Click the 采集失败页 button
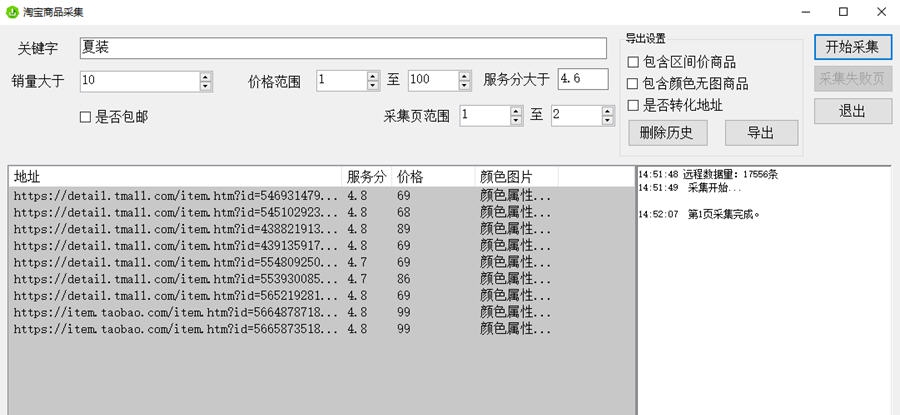The image size is (900, 415). coord(853,79)
